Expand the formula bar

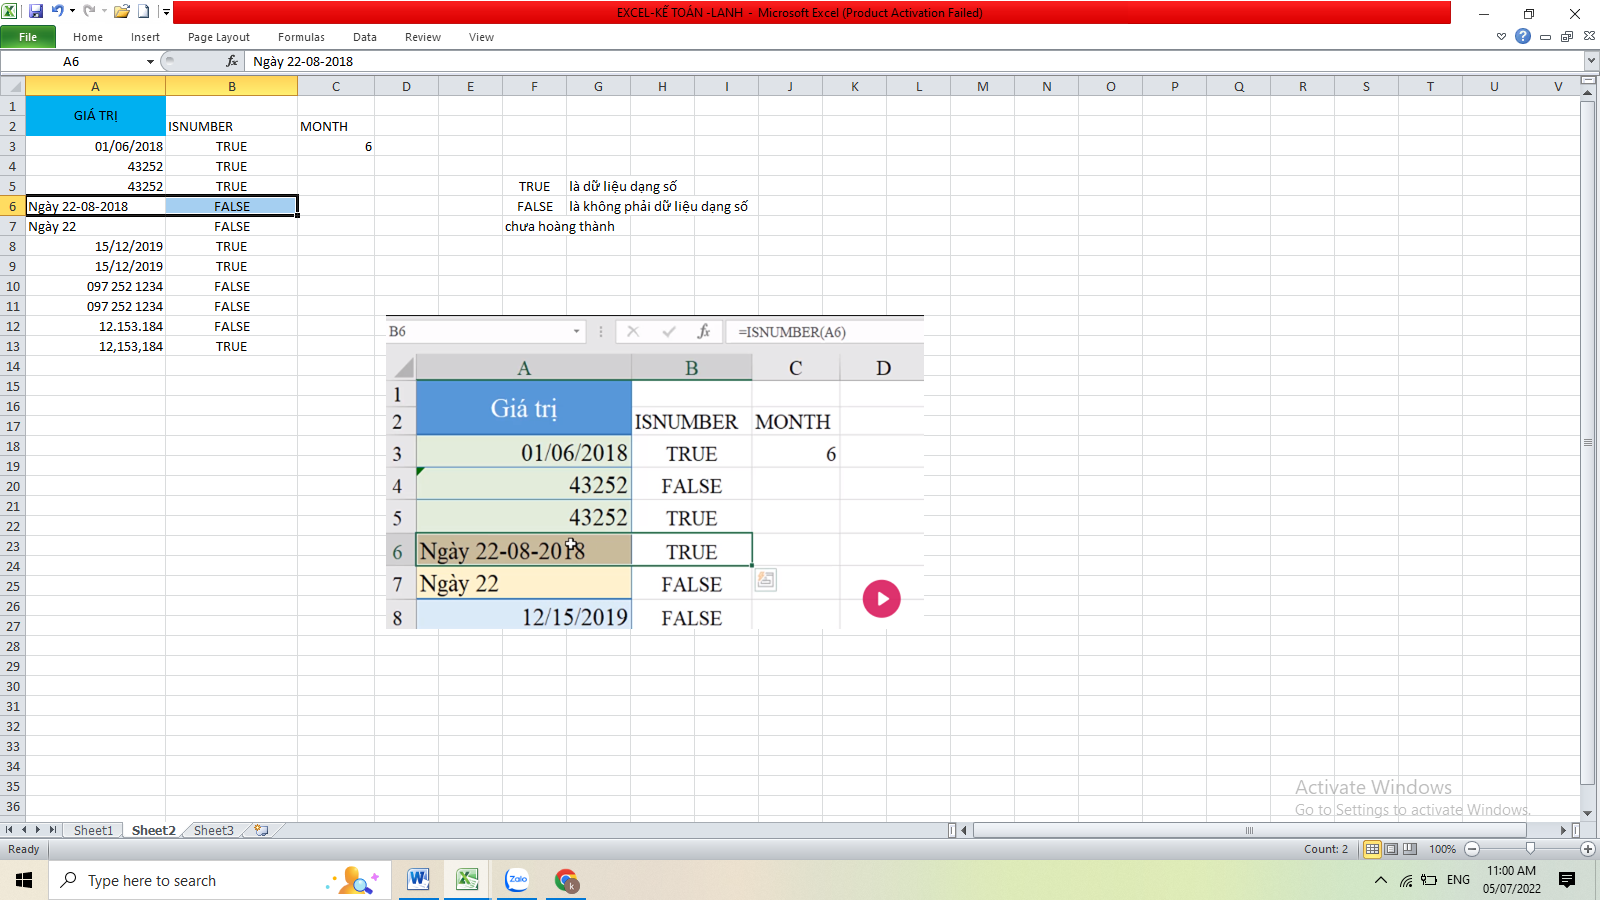[1590, 61]
